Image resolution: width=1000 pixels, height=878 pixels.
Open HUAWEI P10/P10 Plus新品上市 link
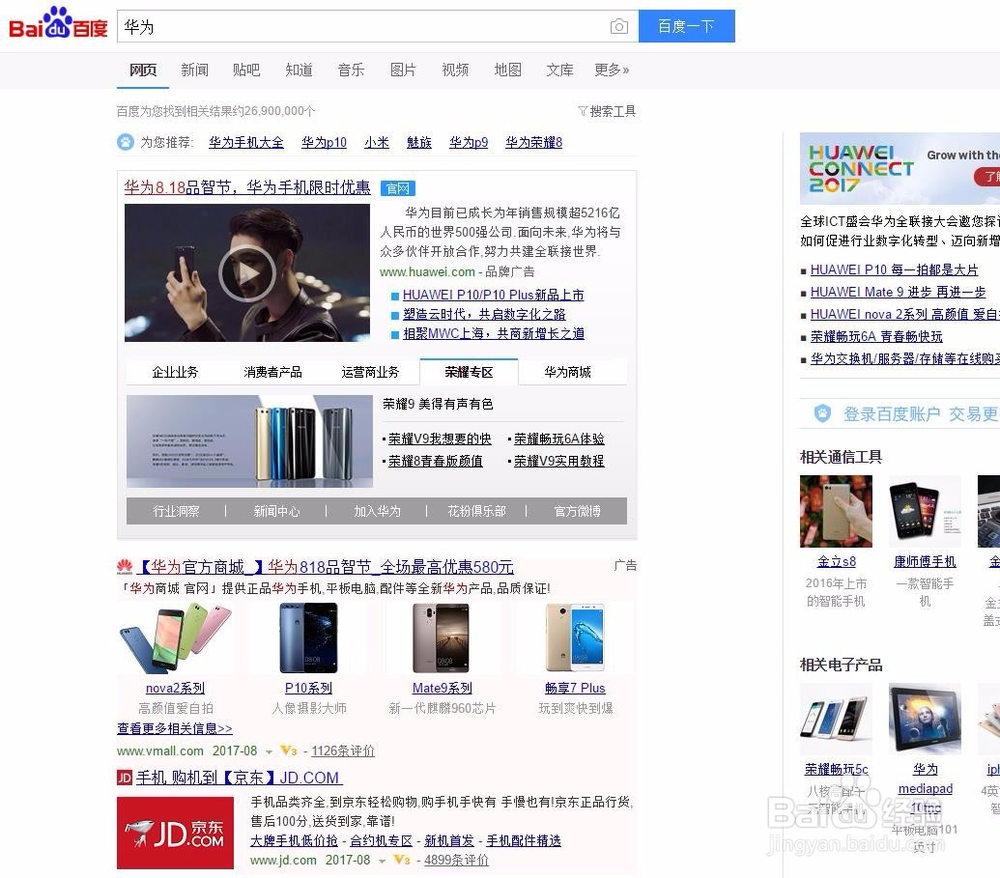click(x=493, y=295)
